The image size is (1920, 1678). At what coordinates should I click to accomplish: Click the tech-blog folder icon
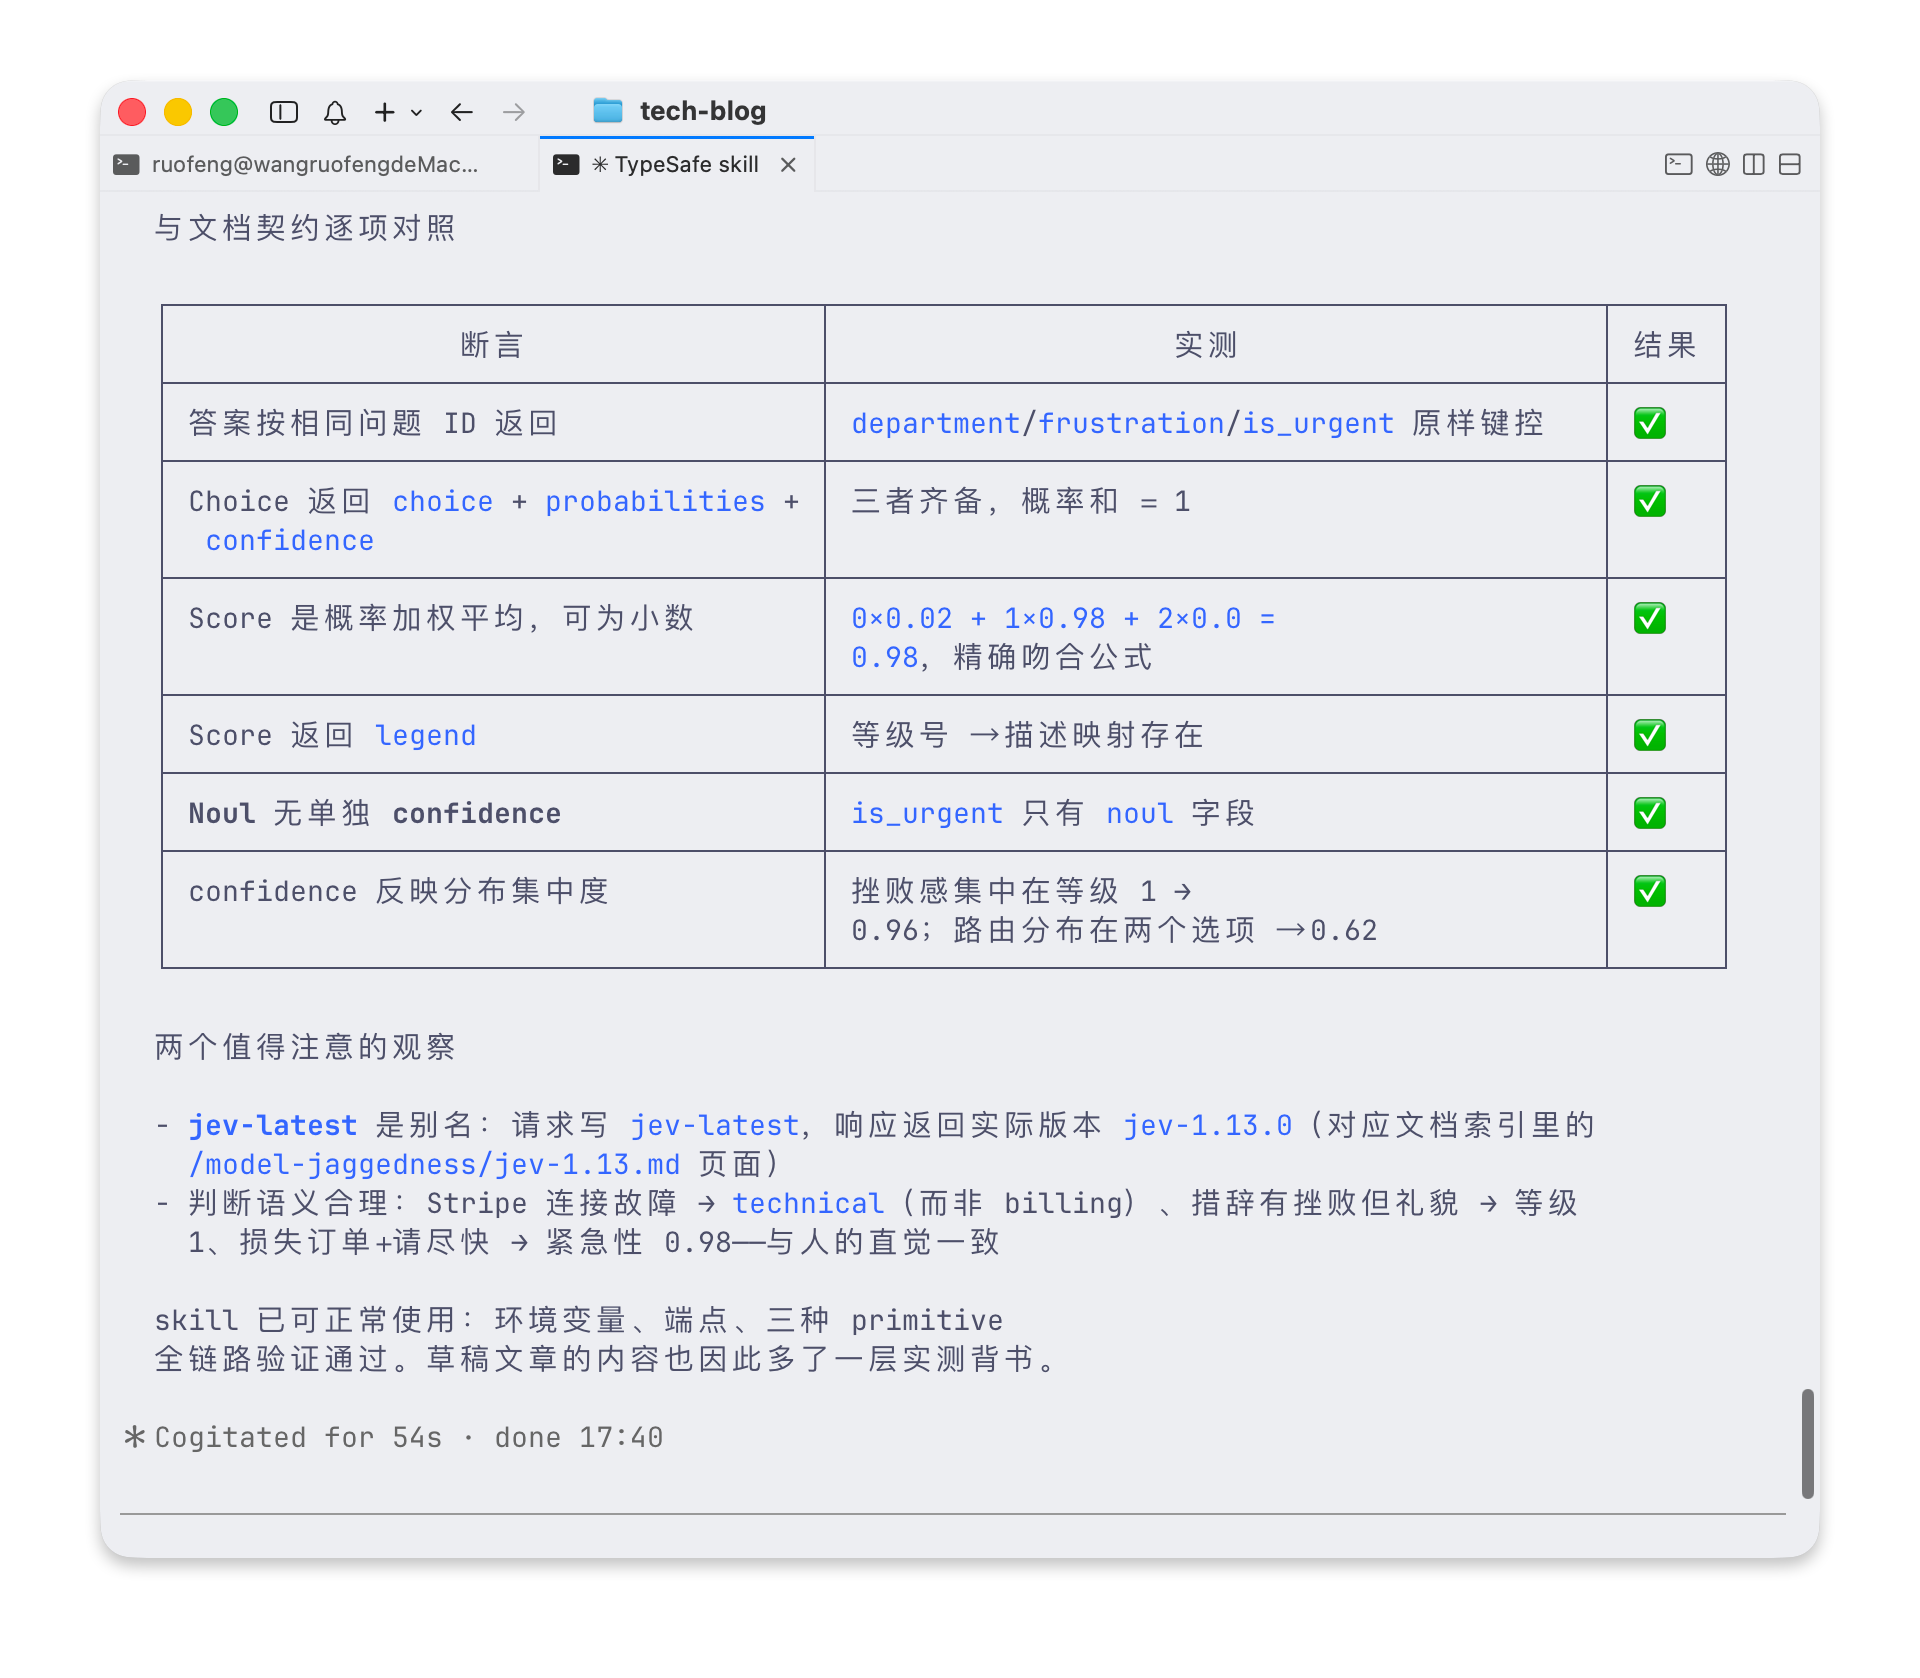[608, 110]
